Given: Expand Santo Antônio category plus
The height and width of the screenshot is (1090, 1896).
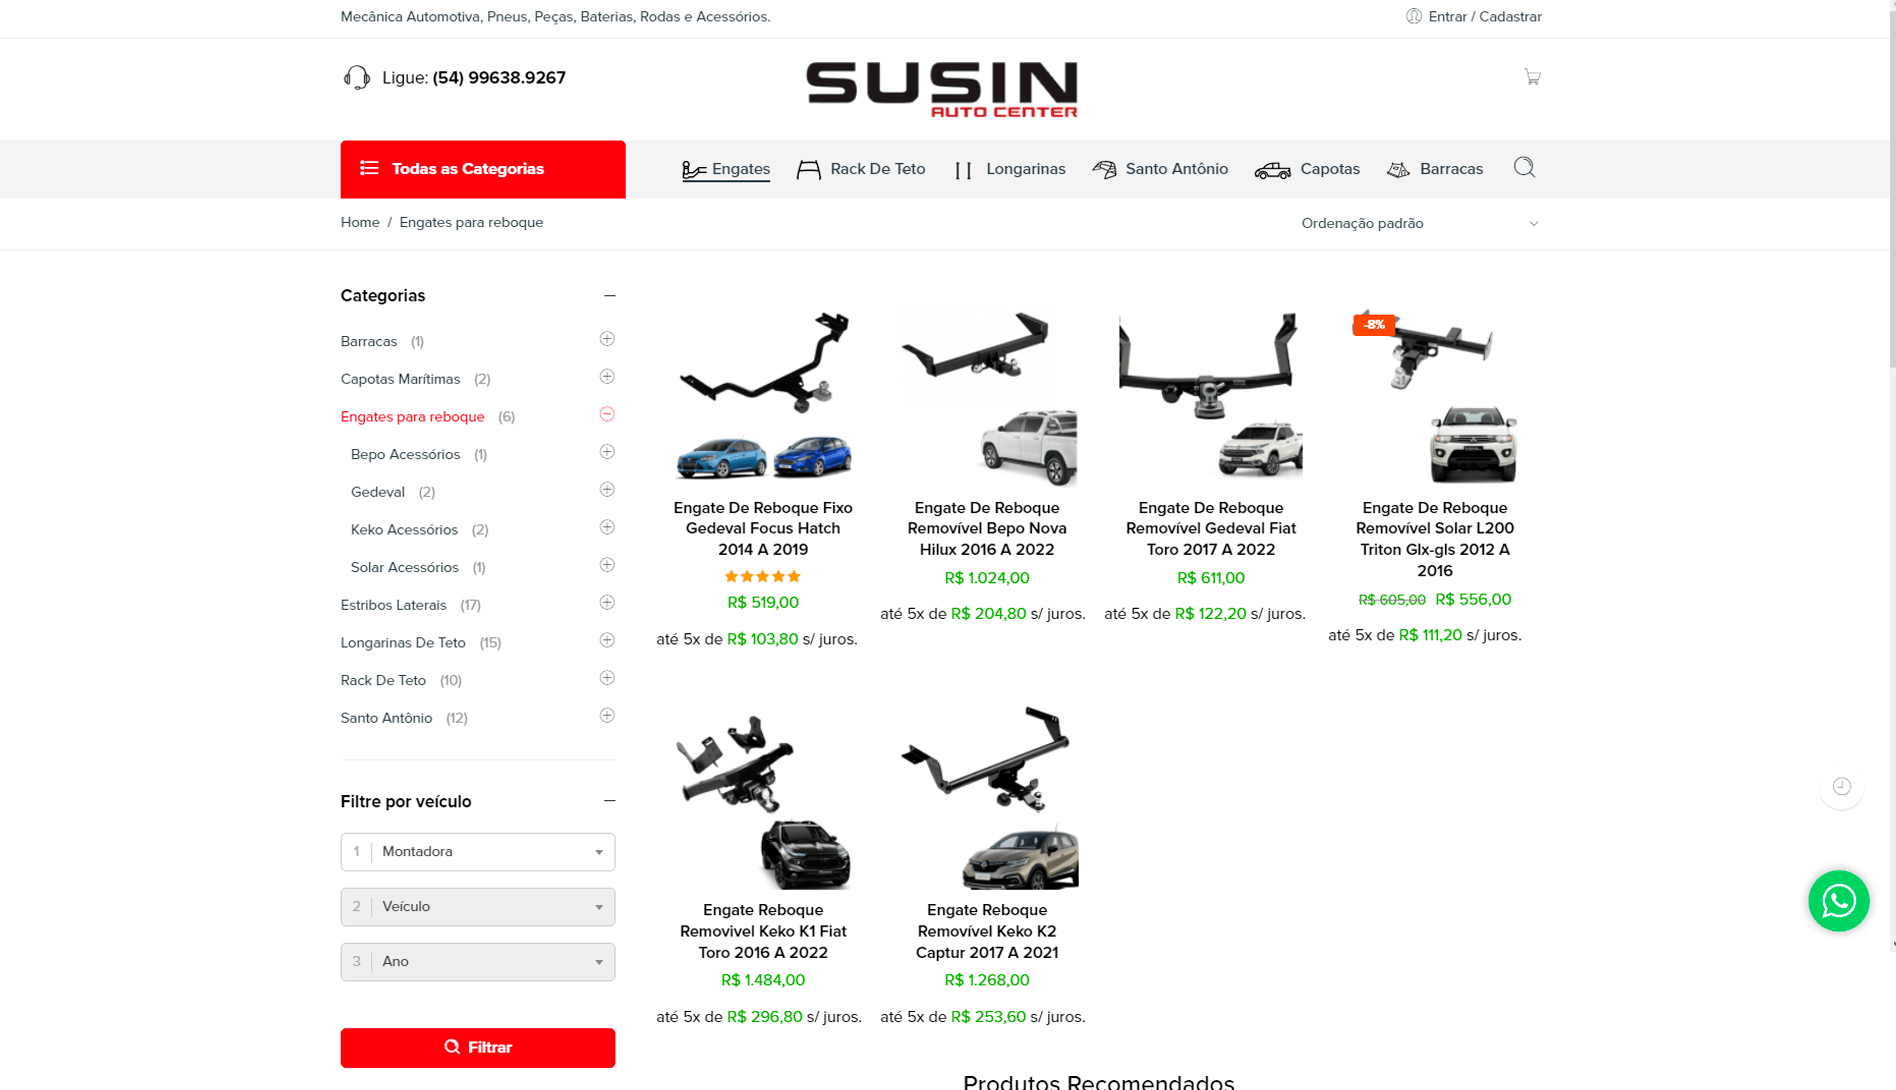Looking at the screenshot, I should 606,716.
